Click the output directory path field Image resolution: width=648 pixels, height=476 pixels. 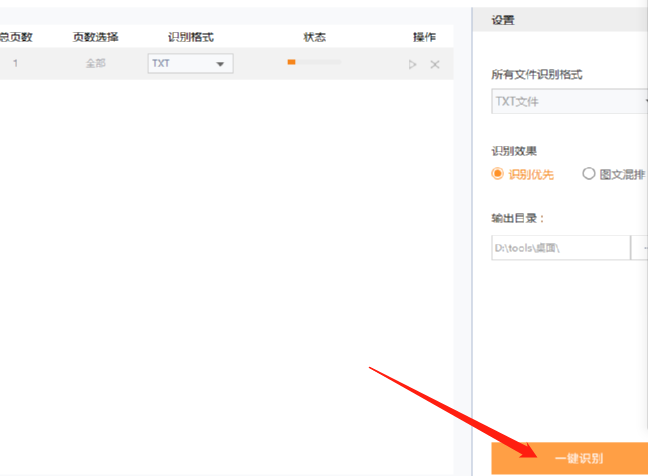click(x=561, y=248)
